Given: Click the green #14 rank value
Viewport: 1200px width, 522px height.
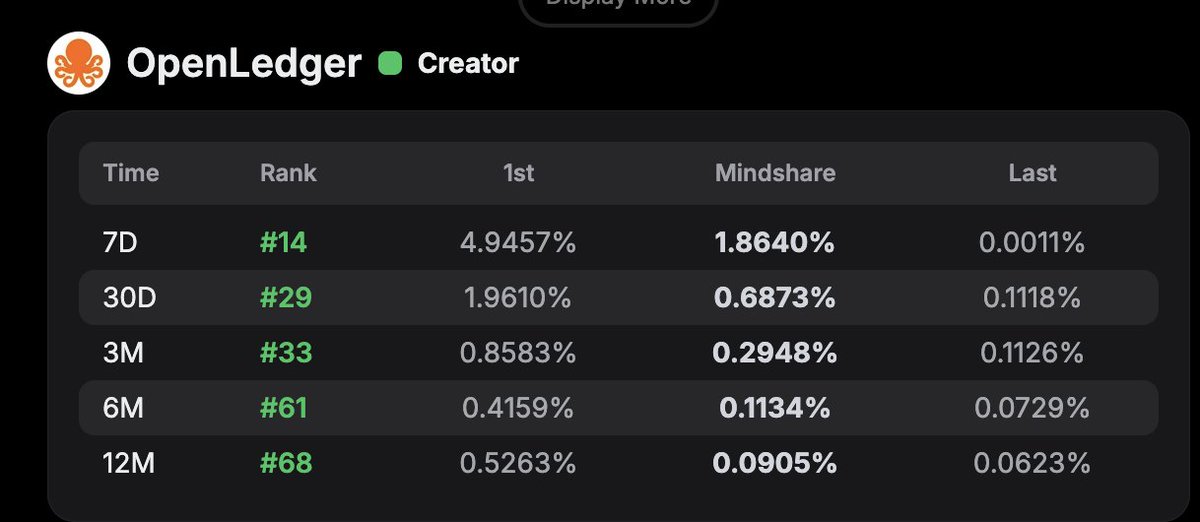Looking at the screenshot, I should click(285, 242).
